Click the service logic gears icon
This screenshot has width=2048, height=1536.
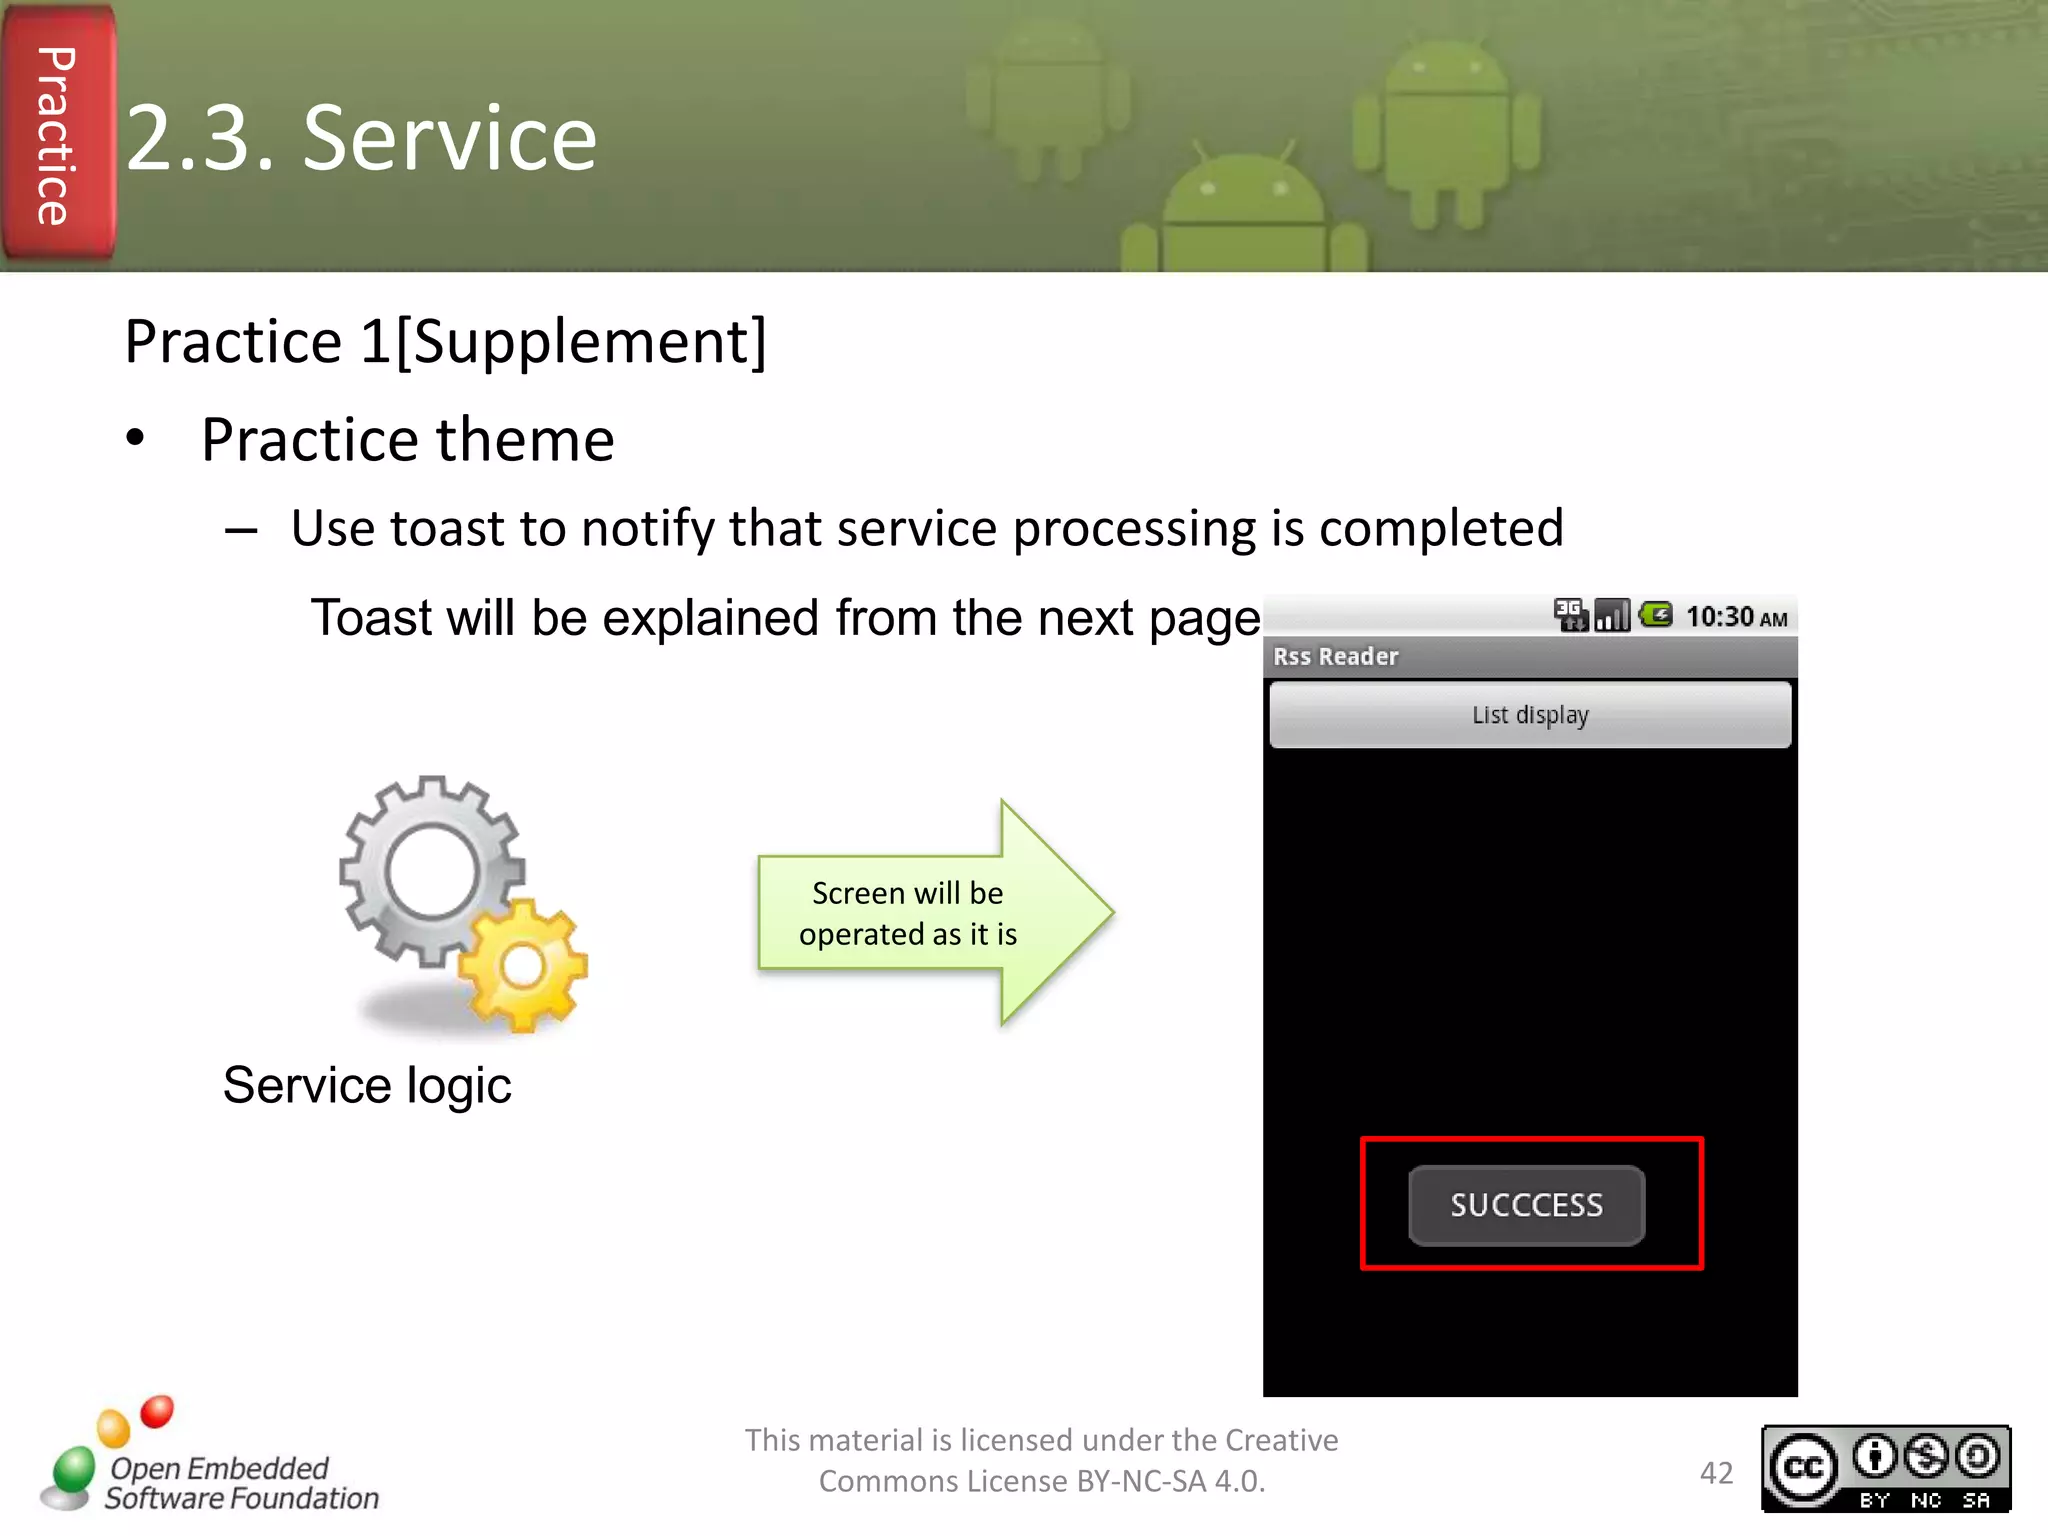click(x=464, y=904)
